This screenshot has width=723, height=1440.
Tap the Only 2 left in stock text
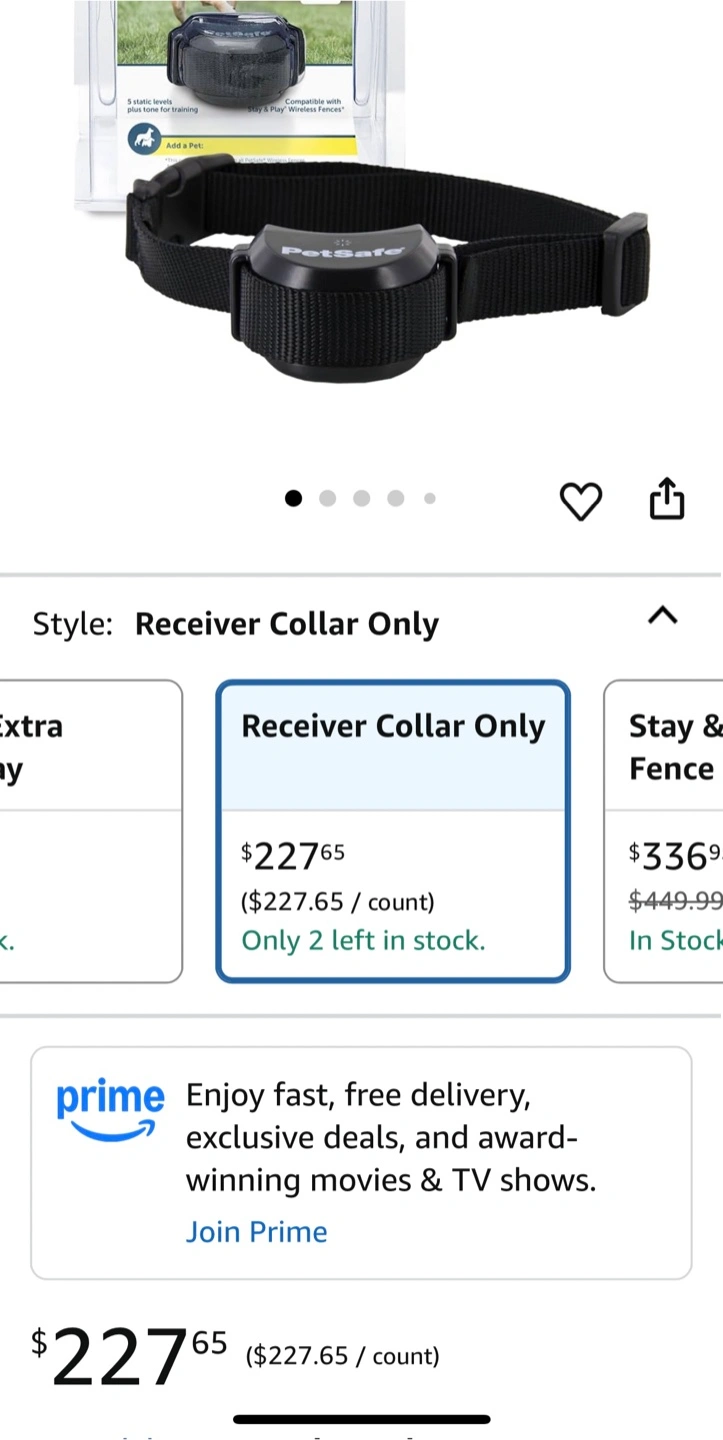point(363,941)
